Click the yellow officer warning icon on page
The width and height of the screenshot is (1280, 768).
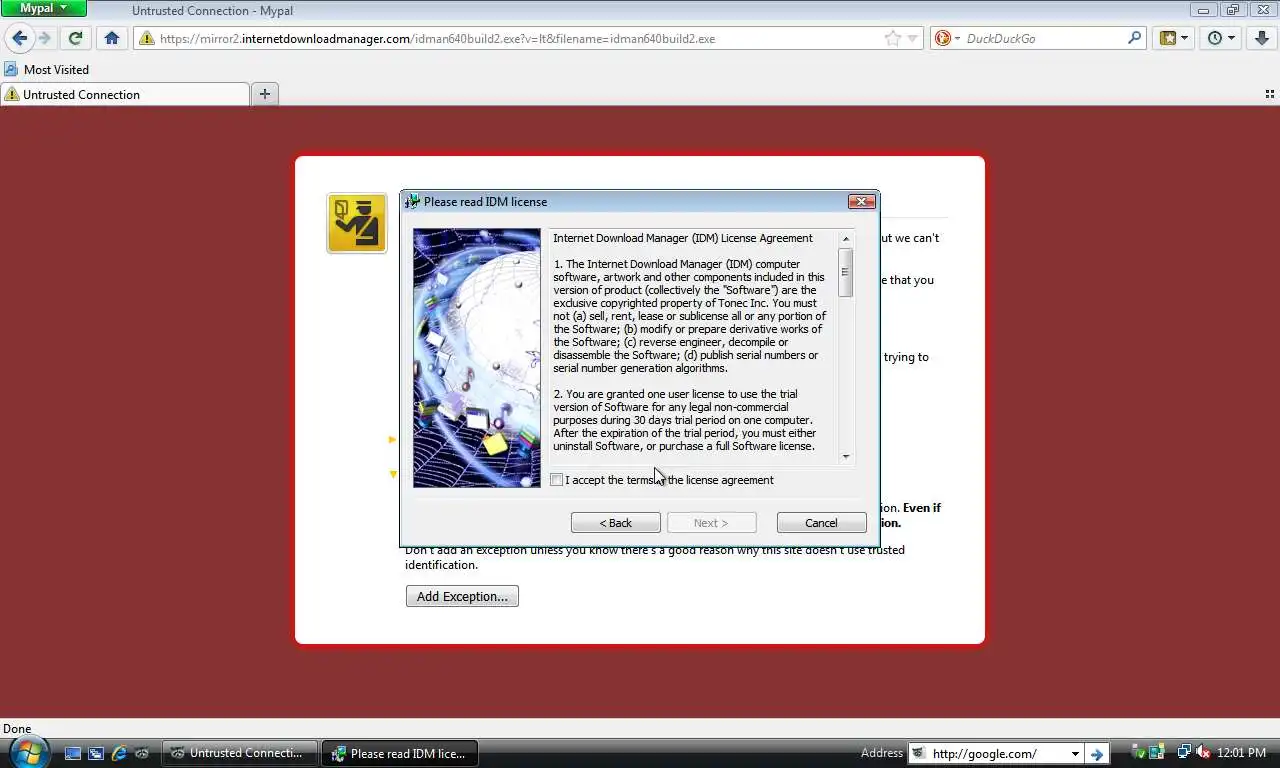pyautogui.click(x=357, y=223)
